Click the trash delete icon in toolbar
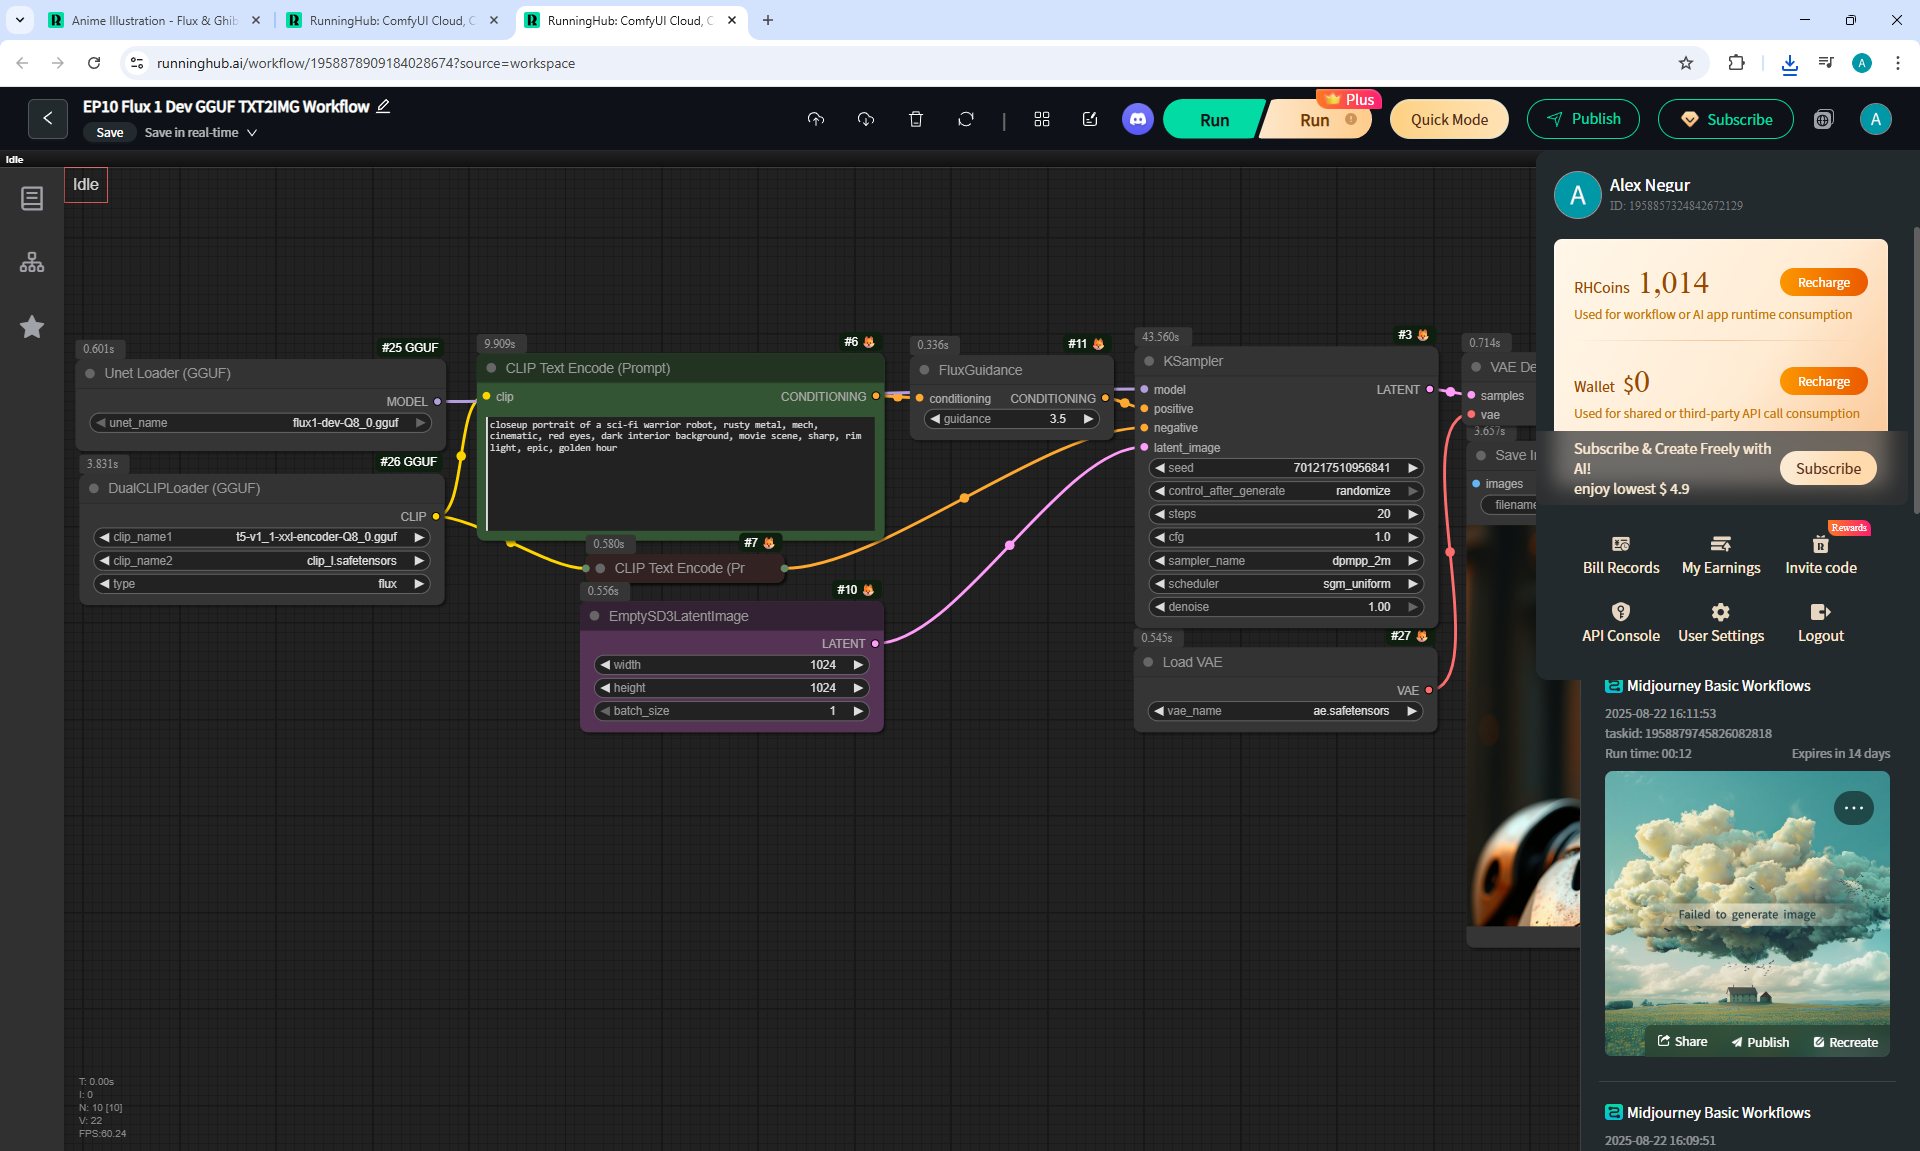 coord(915,119)
